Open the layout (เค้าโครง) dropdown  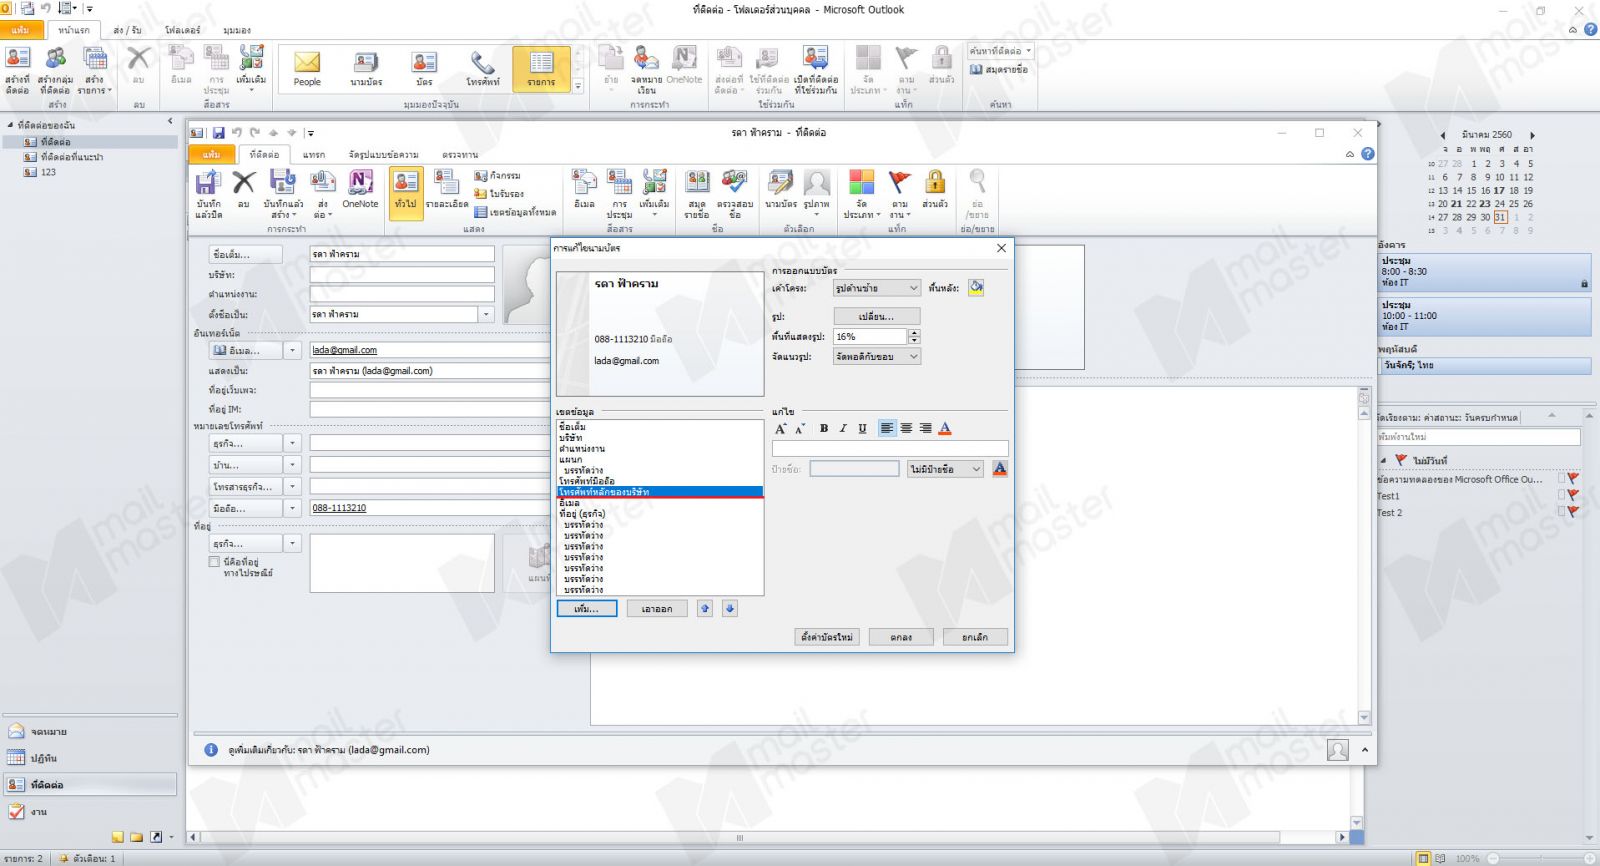876,288
